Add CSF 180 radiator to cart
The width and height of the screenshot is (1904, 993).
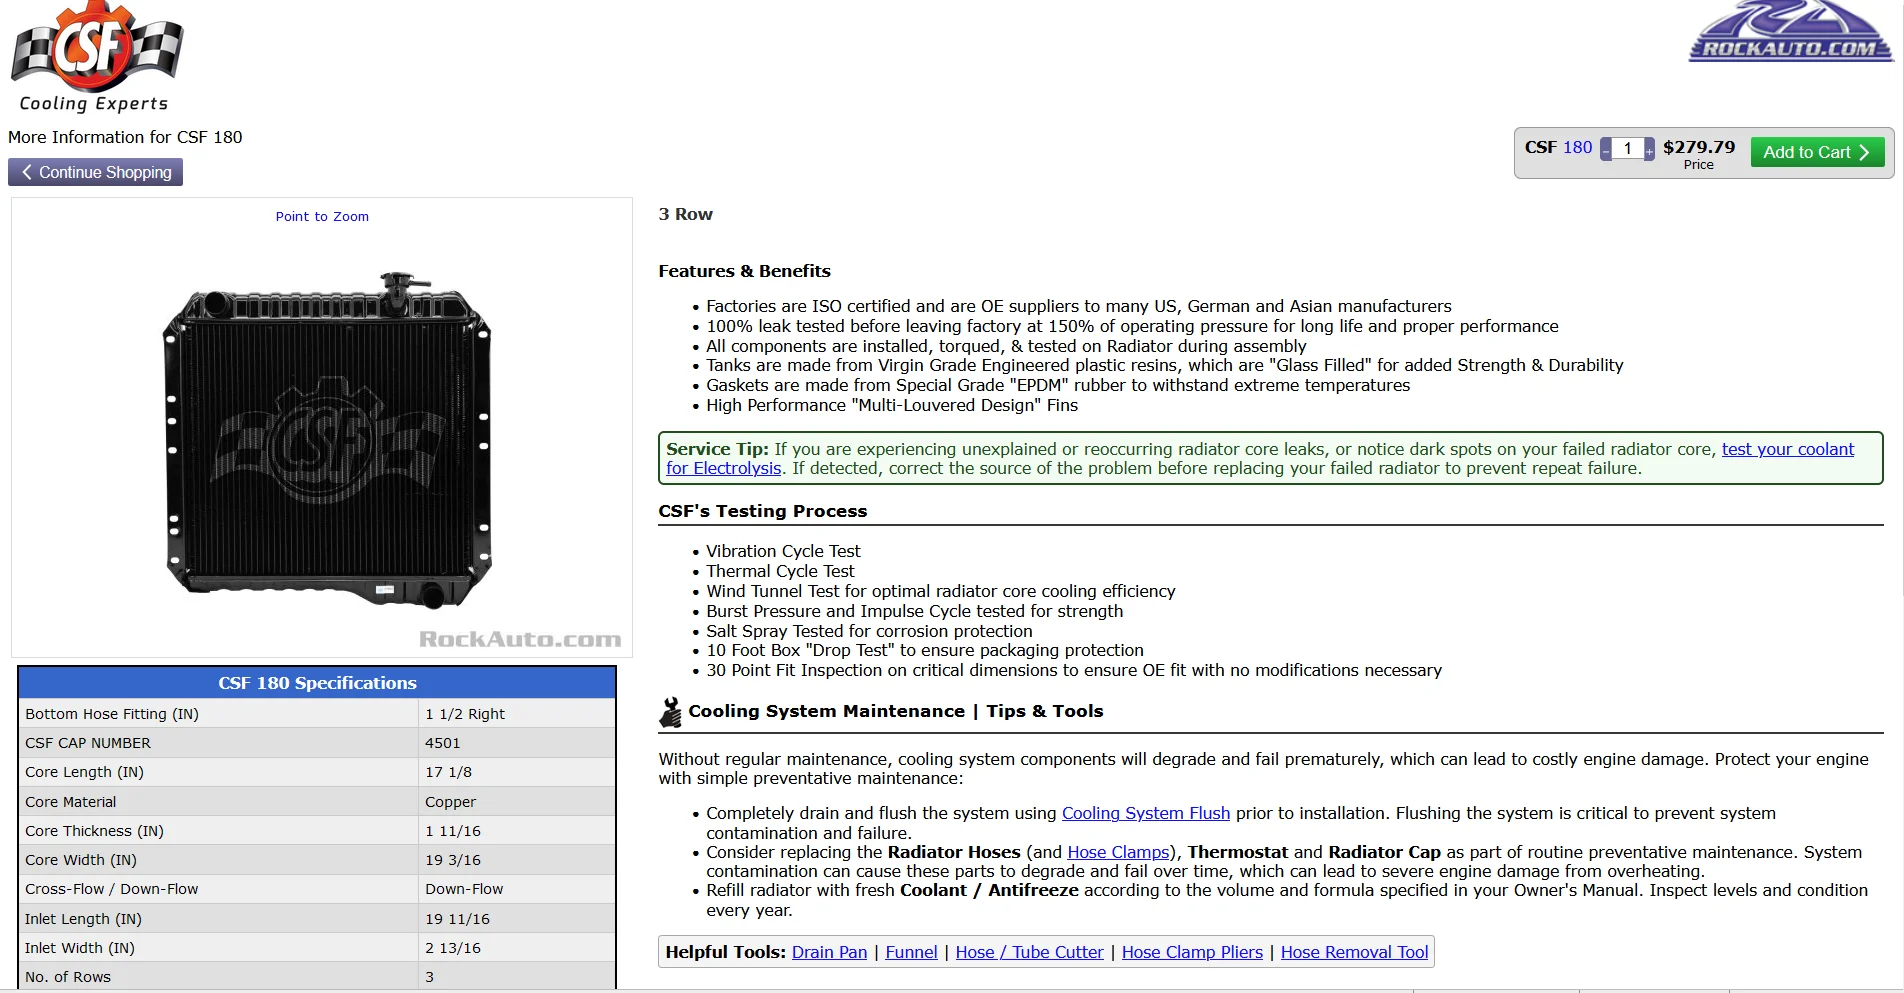tap(1816, 152)
